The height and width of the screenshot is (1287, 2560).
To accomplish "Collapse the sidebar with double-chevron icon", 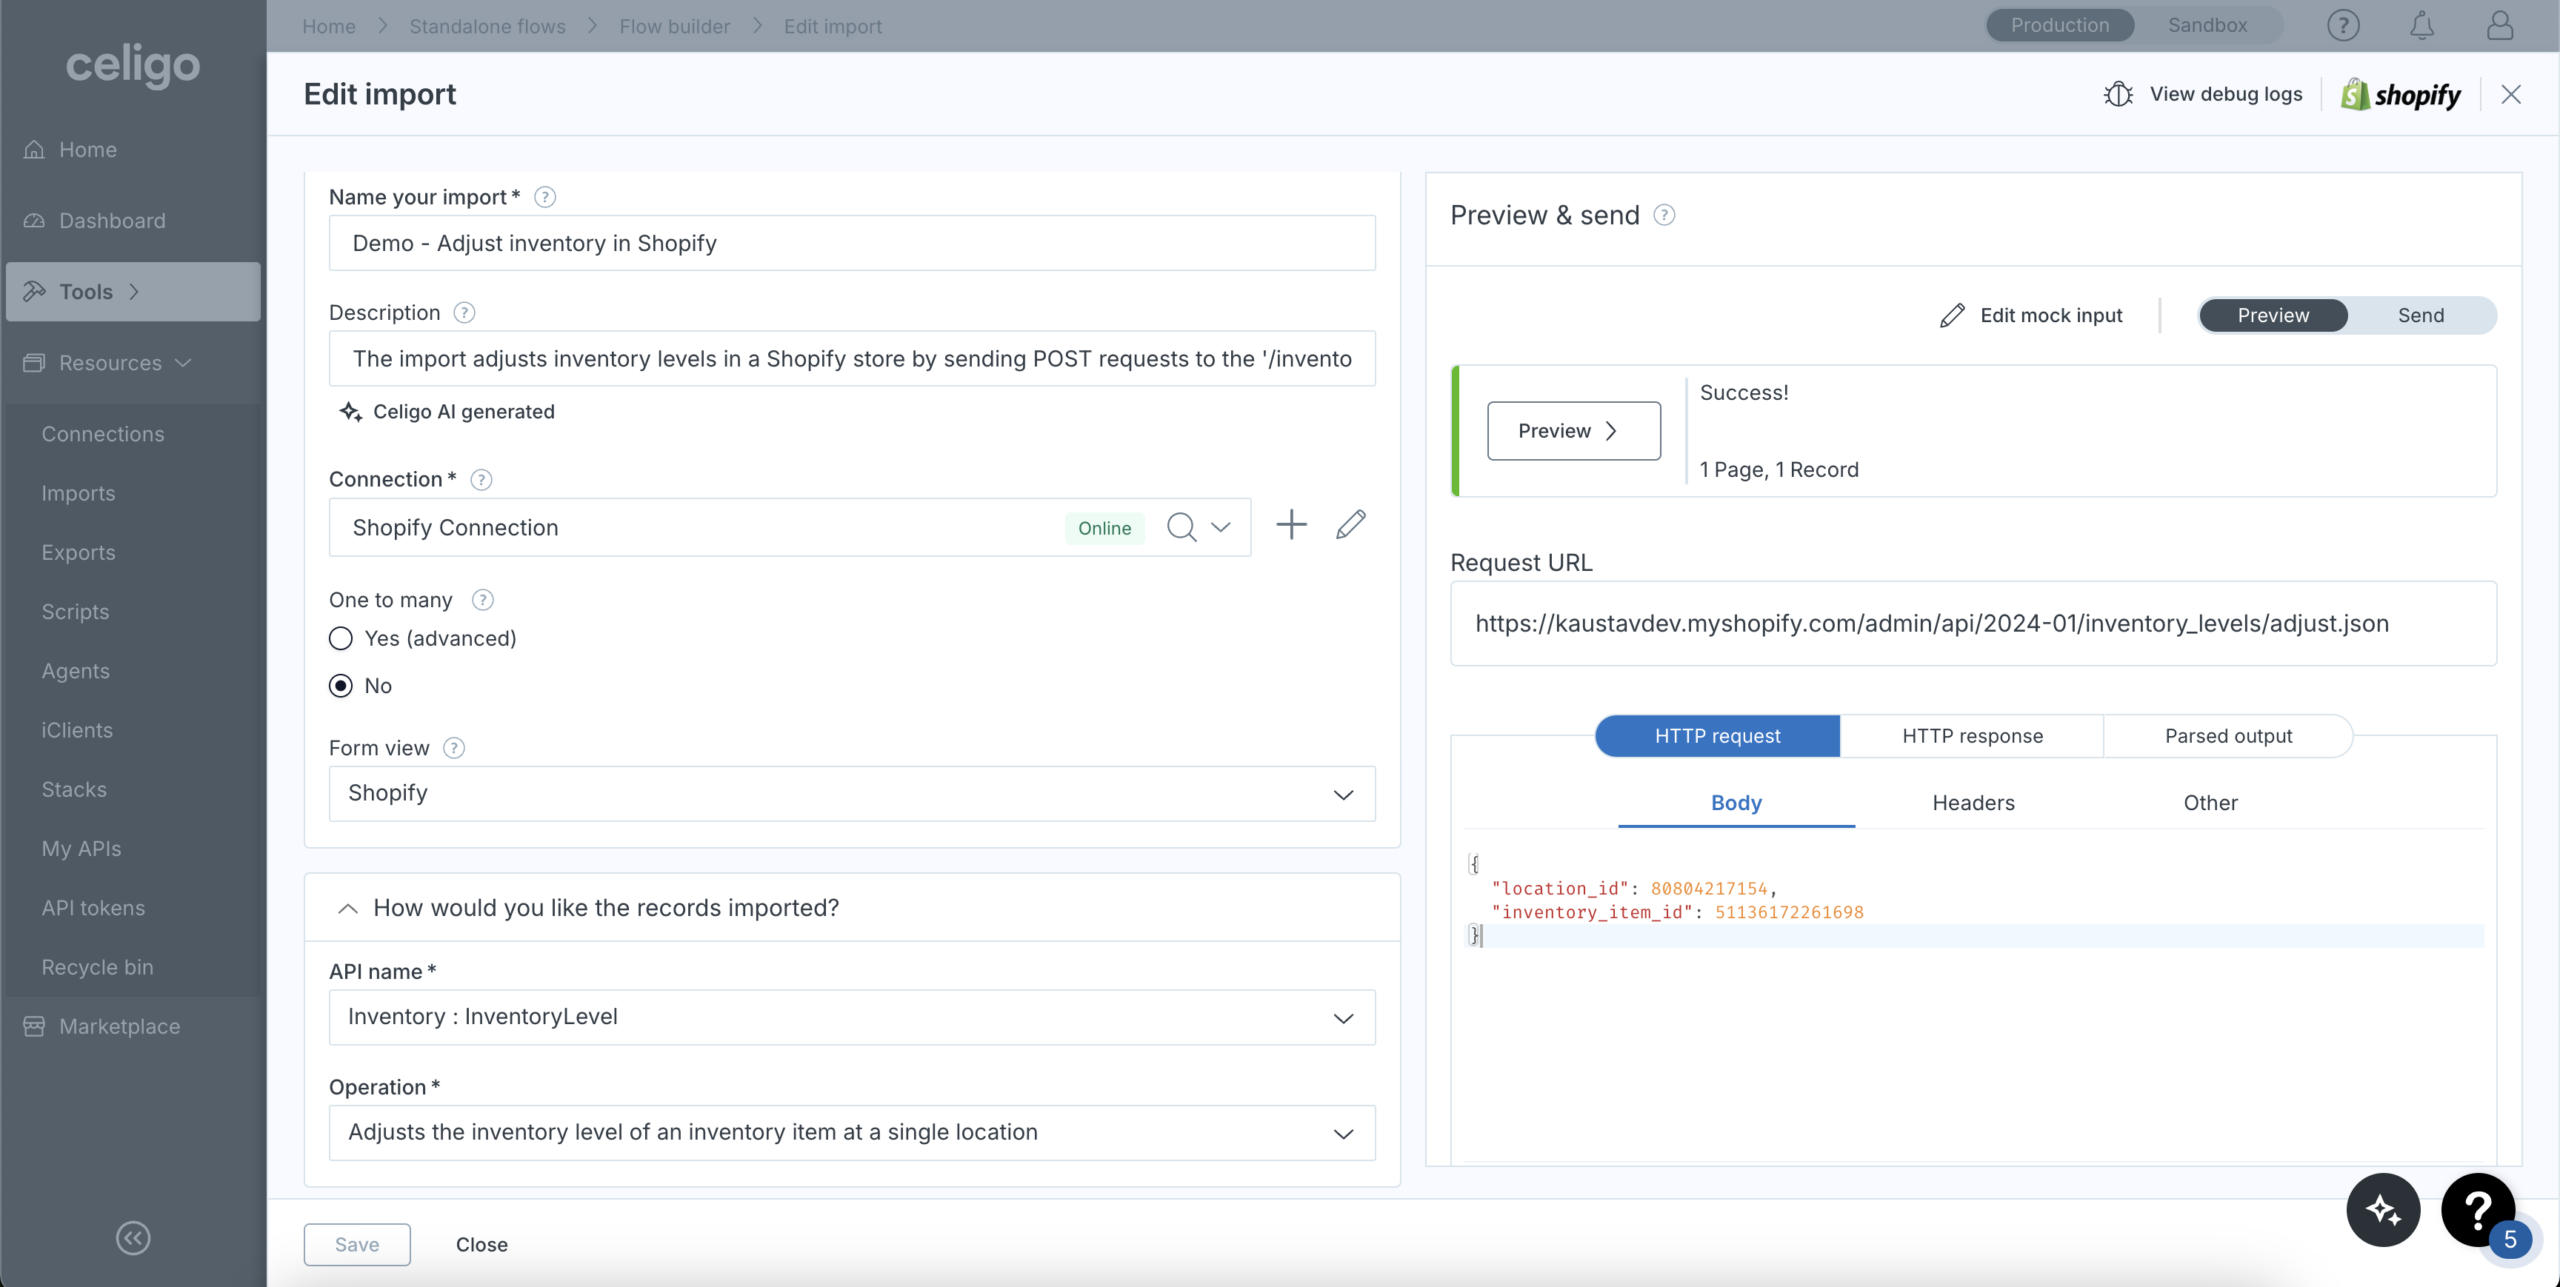I will click(x=133, y=1238).
